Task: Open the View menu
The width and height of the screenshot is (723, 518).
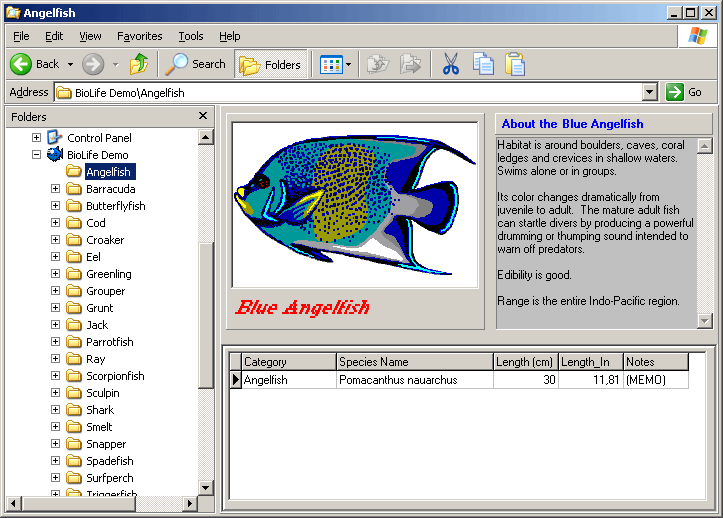Action: pyautogui.click(x=90, y=36)
